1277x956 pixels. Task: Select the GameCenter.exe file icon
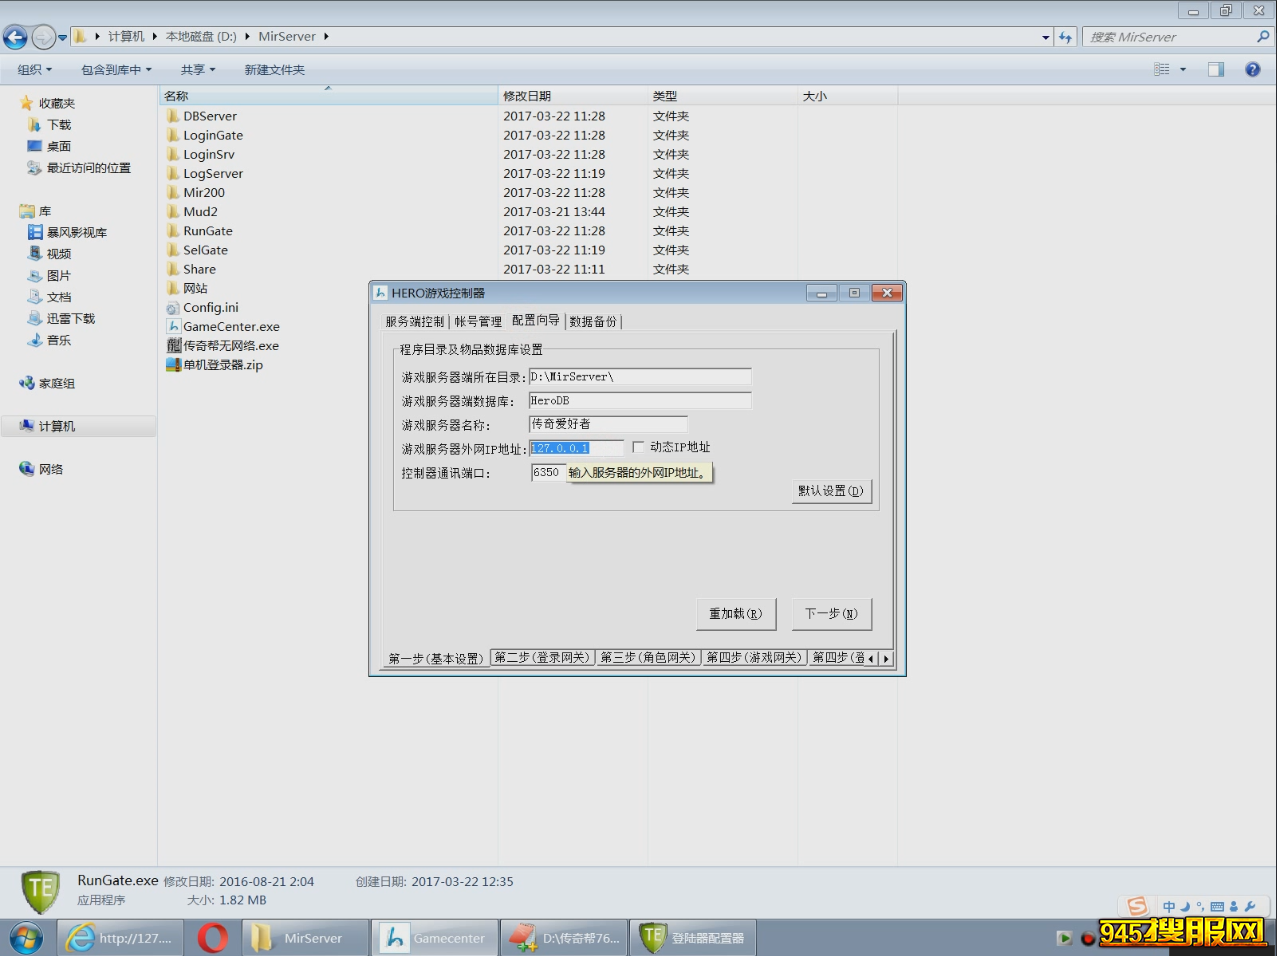point(173,327)
